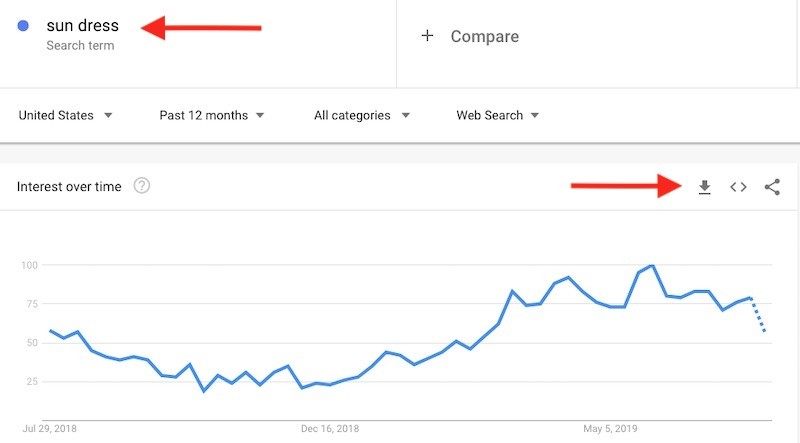Open the Interest over time help icon
This screenshot has height=443, width=800.
coord(142,186)
